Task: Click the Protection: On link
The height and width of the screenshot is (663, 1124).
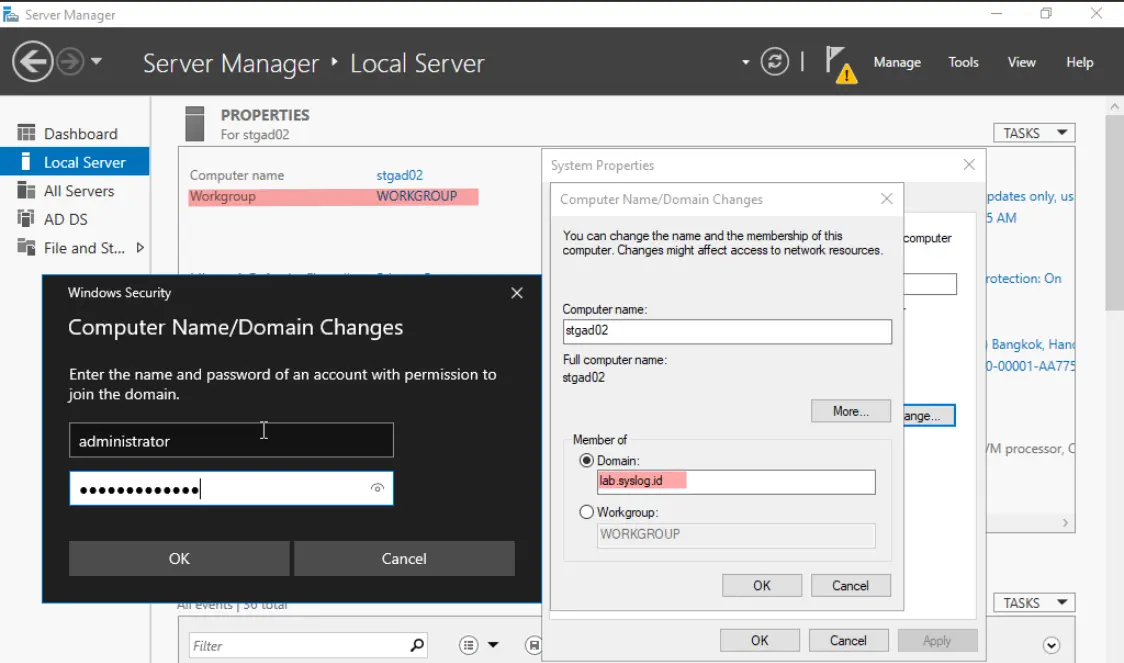Action: click(x=1024, y=279)
